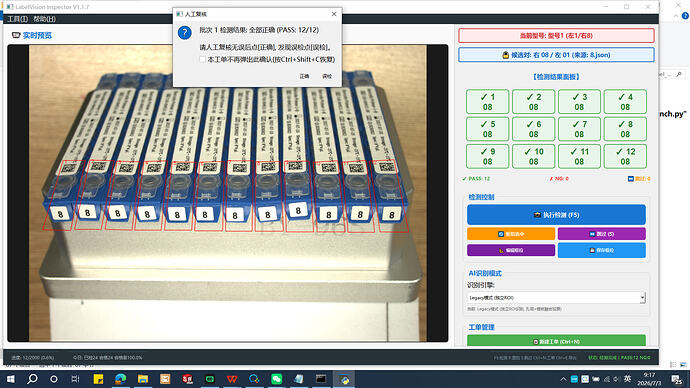The height and width of the screenshot is (388, 690).
Task: Open File Explorer from the taskbar
Action: click(x=143, y=379)
